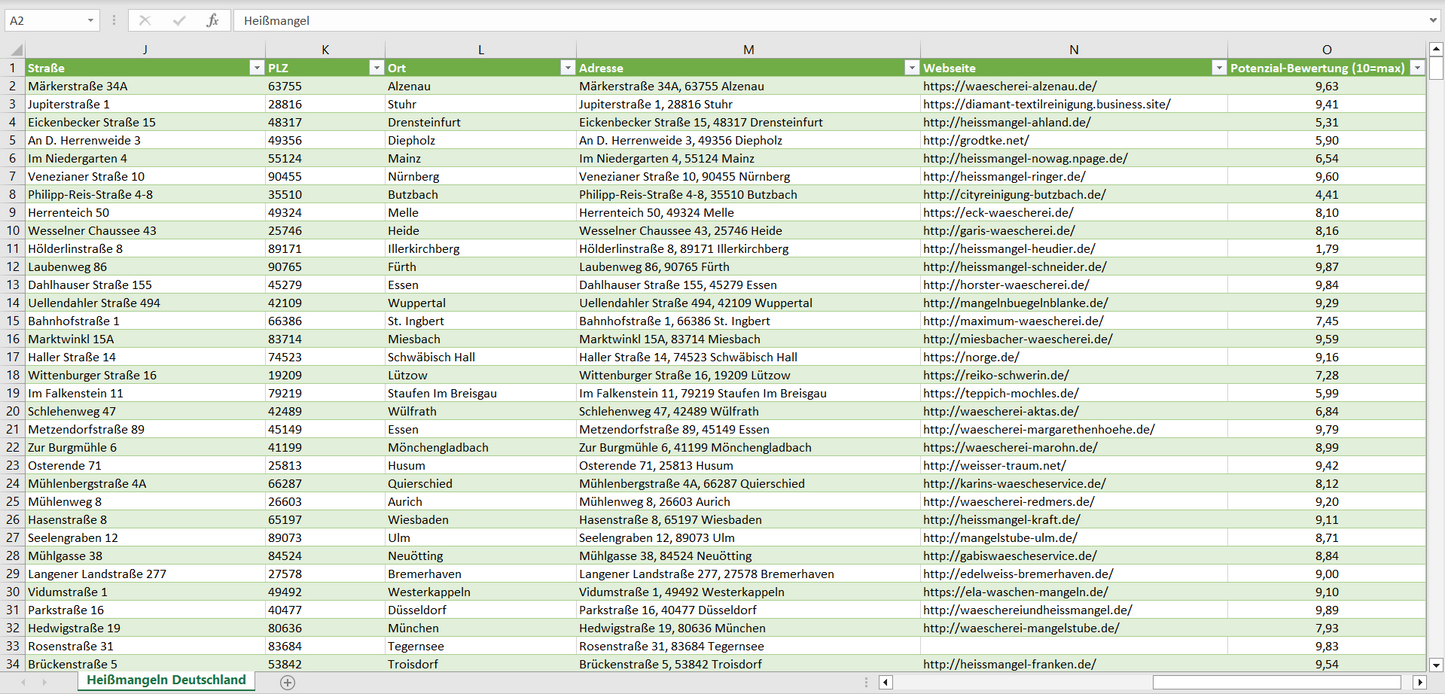Click the Cancel entry X icon
The image size is (1445, 694).
[145, 20]
